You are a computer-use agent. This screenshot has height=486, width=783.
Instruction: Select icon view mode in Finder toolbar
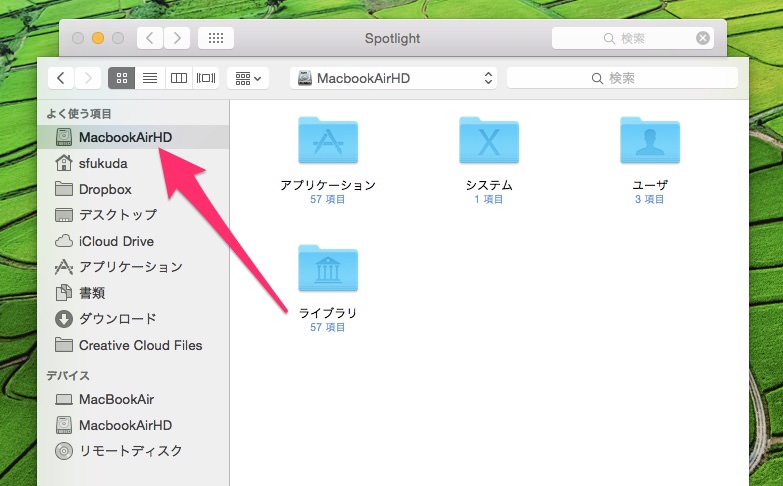pyautogui.click(x=122, y=78)
